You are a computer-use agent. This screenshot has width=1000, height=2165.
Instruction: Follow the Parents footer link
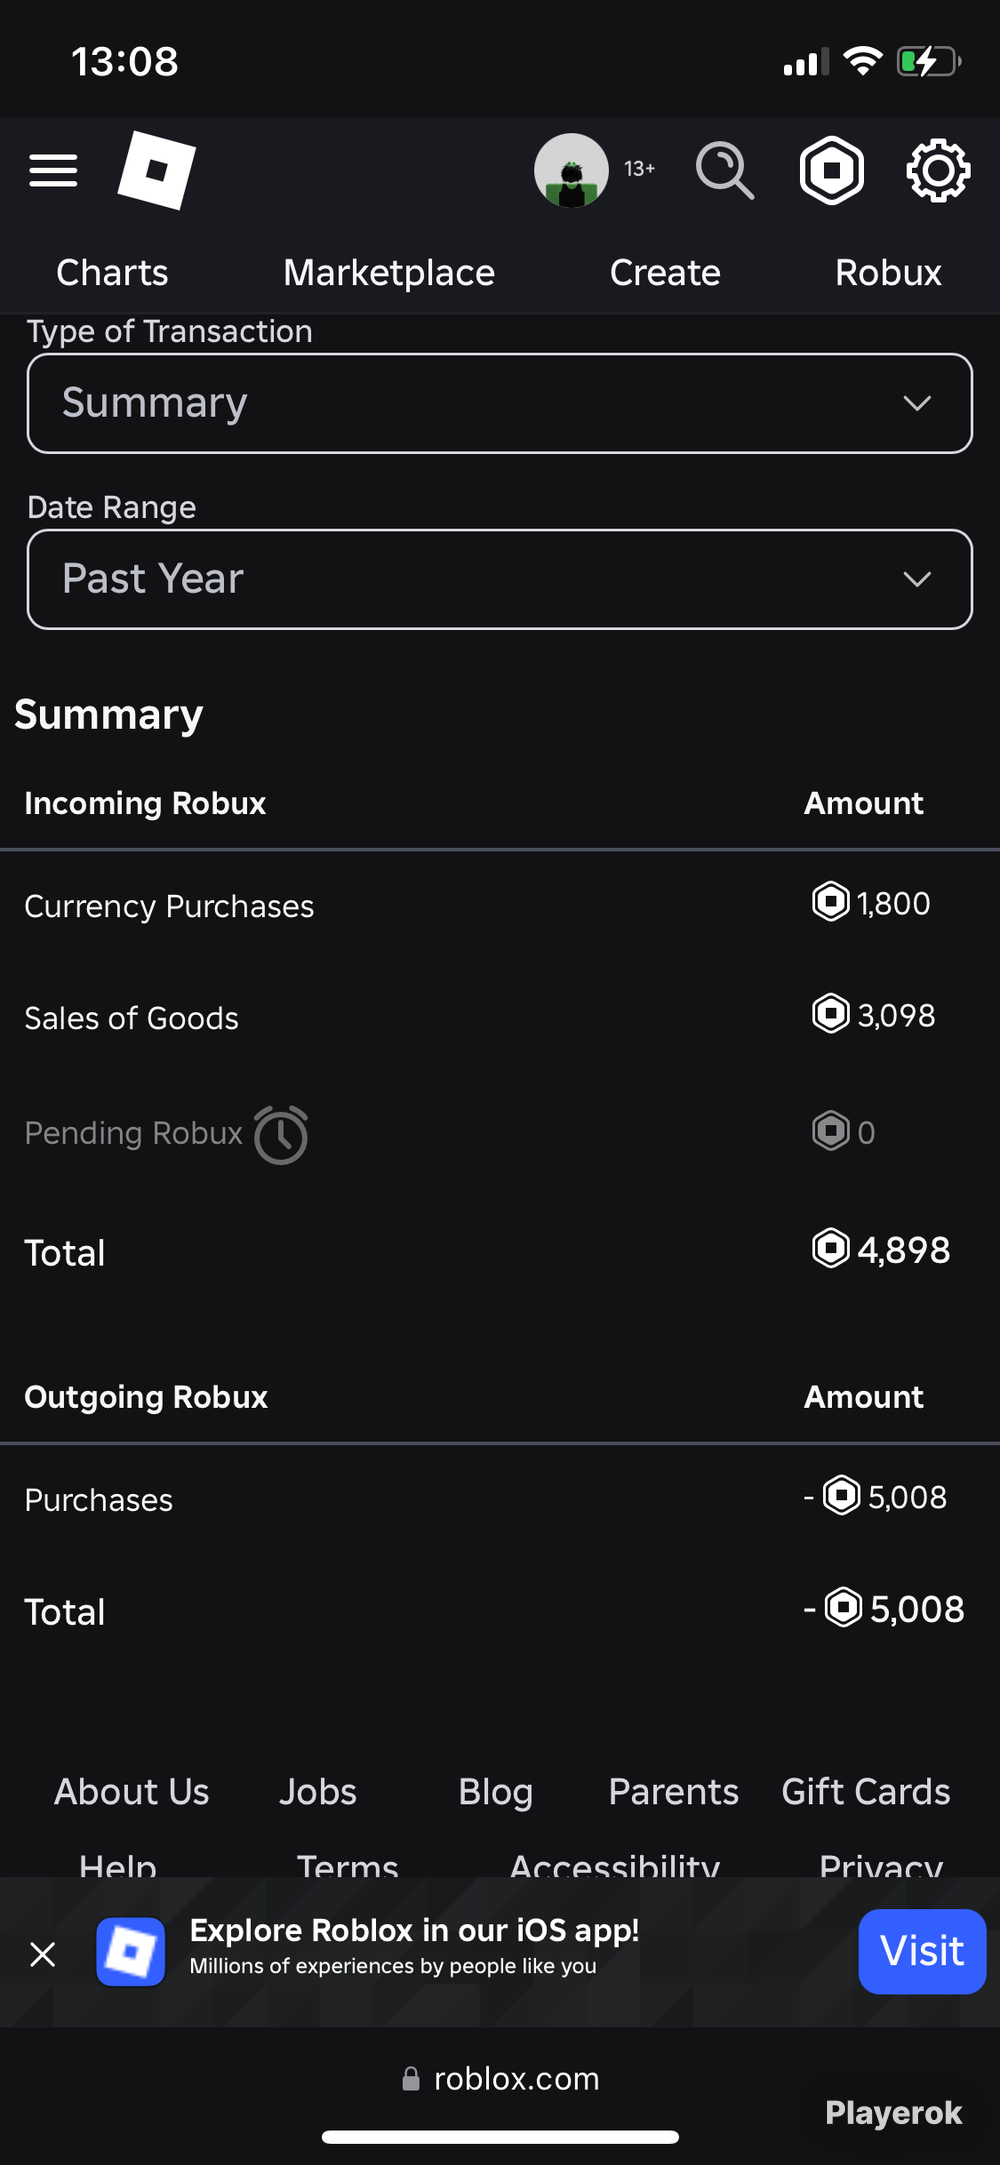(x=674, y=1792)
